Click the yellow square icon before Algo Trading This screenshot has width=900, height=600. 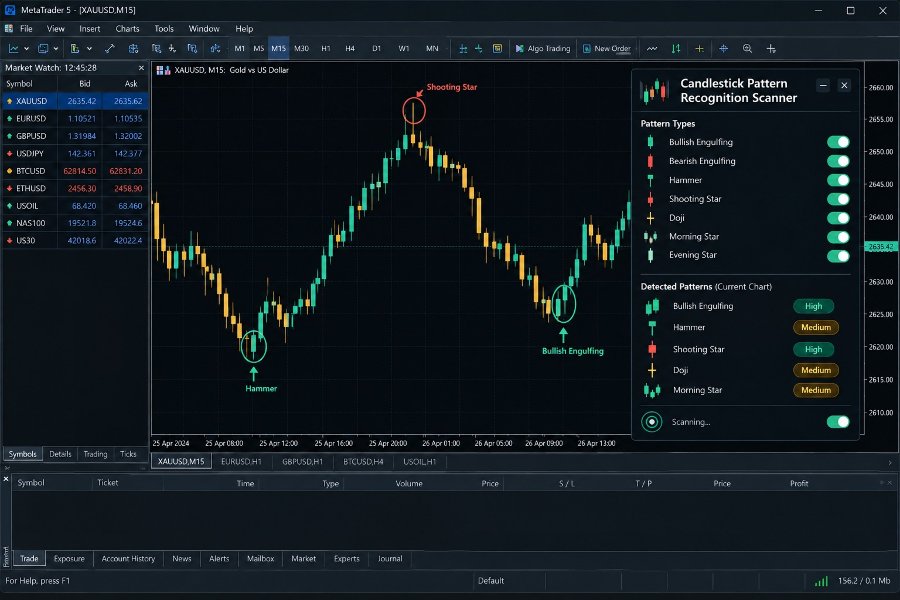point(497,49)
